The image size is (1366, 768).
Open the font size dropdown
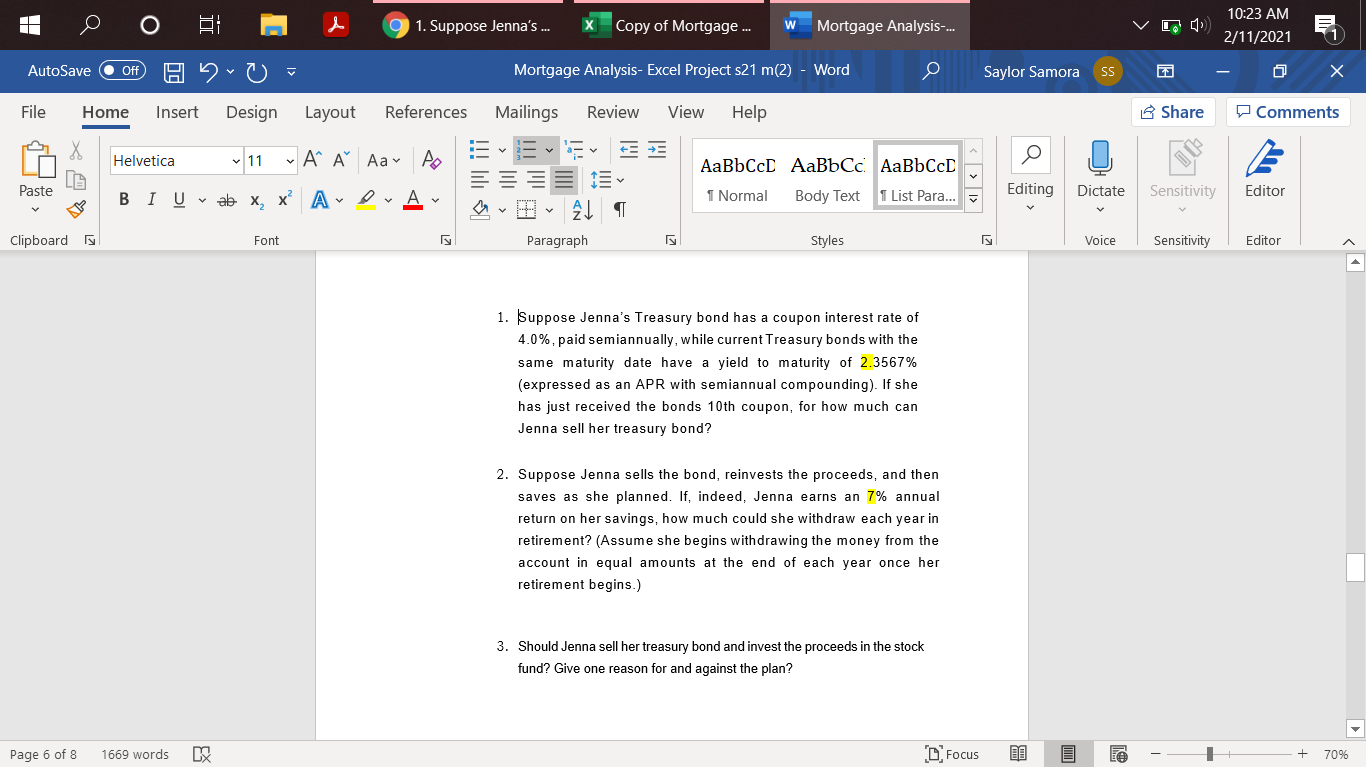pyautogui.click(x=289, y=160)
